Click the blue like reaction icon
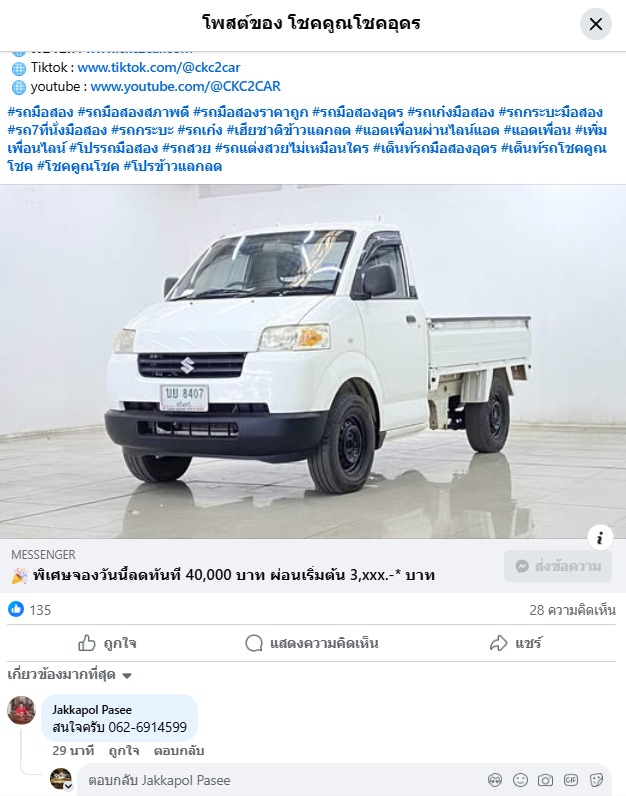This screenshot has width=626, height=796. point(16,609)
